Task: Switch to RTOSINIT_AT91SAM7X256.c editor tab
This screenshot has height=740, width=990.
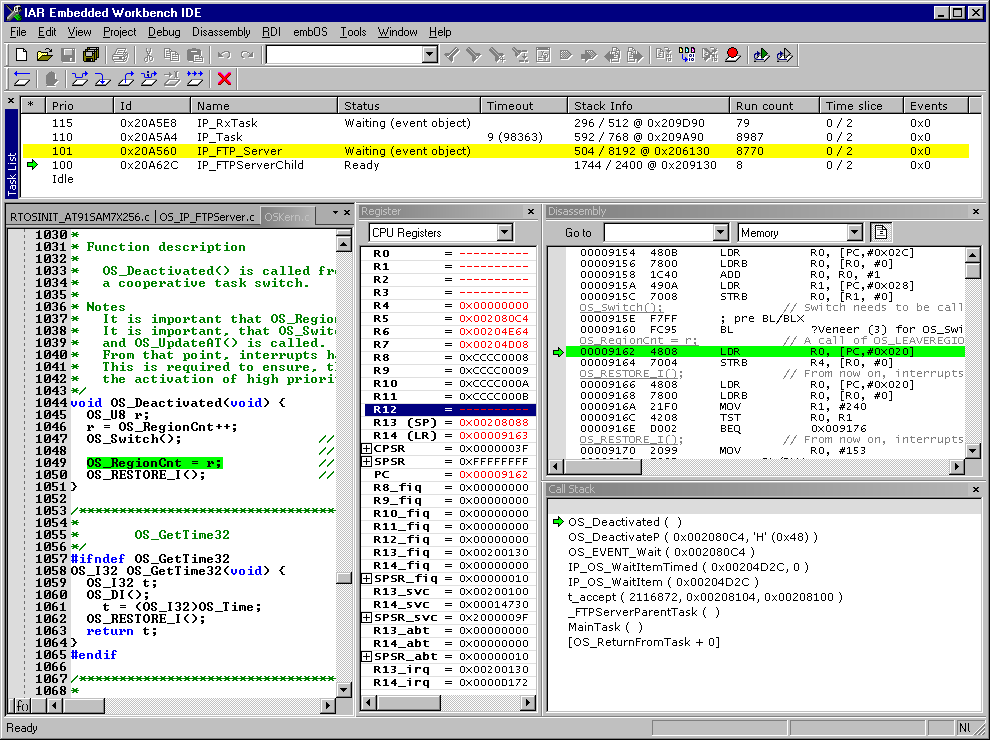Action: [80, 217]
